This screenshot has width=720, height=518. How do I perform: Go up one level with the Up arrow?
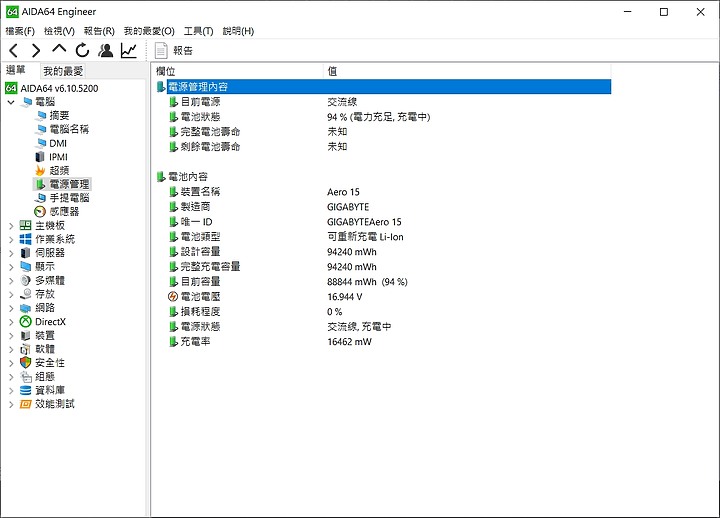click(x=59, y=50)
